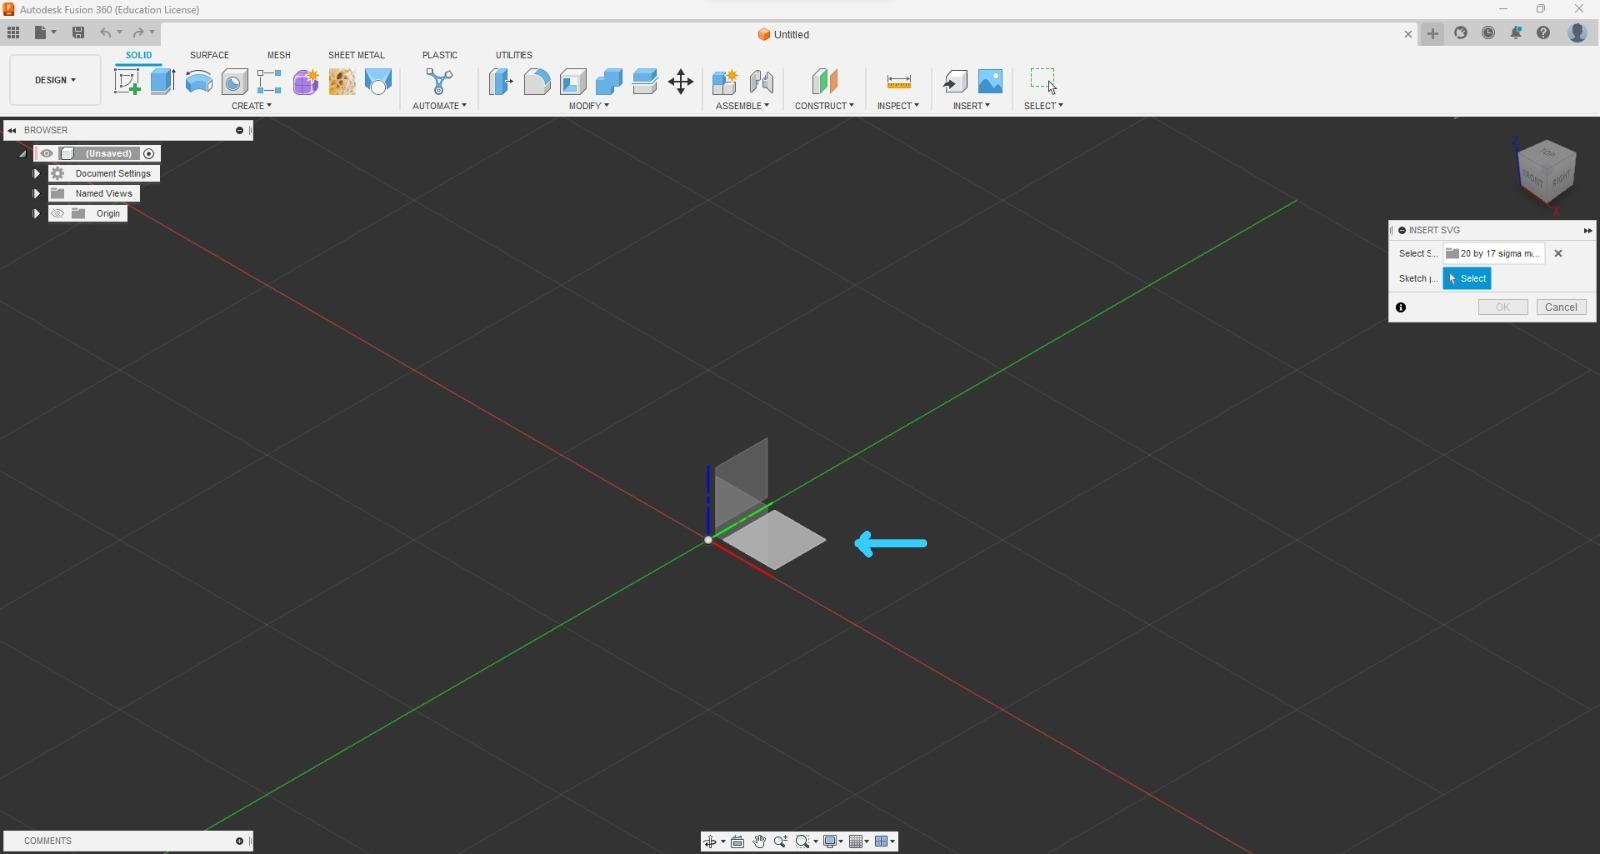Click the Sketch plane Select button
Screen dimensions: 1600x854
(1467, 279)
